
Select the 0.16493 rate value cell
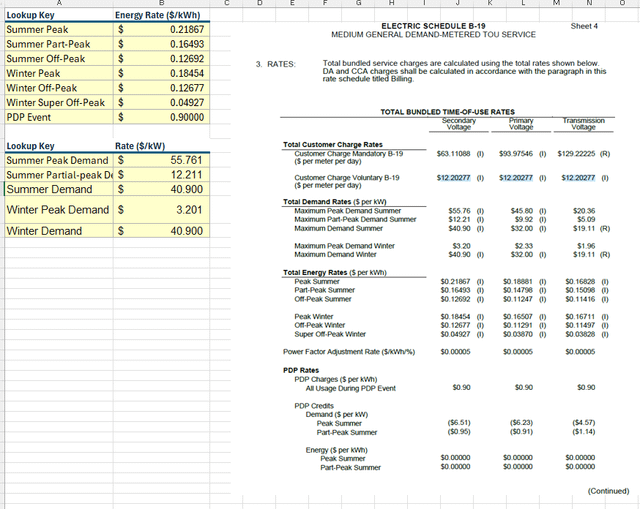(x=162, y=44)
